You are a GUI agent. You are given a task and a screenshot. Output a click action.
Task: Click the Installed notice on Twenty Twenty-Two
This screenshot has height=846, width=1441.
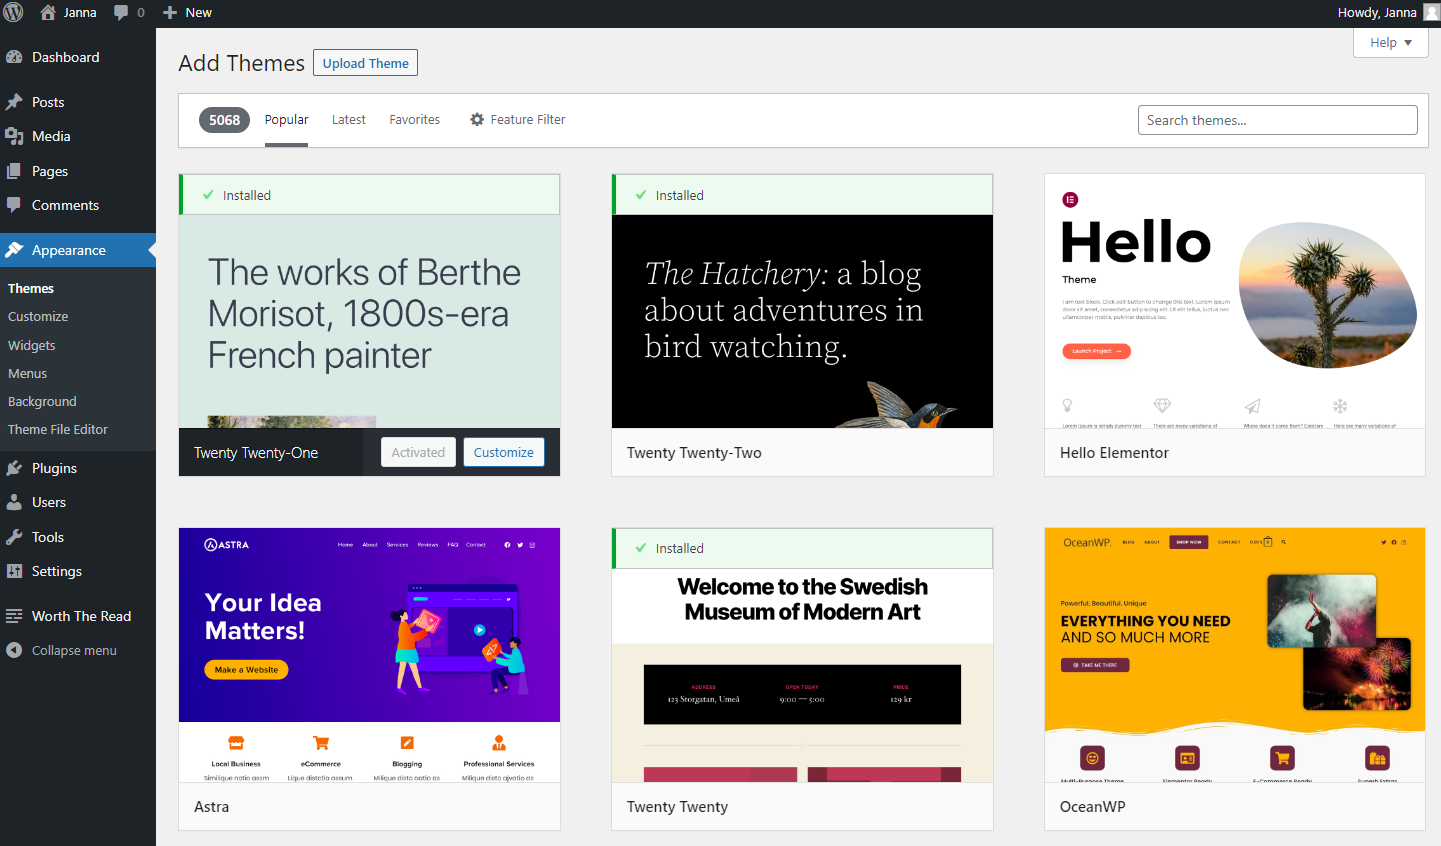point(802,195)
